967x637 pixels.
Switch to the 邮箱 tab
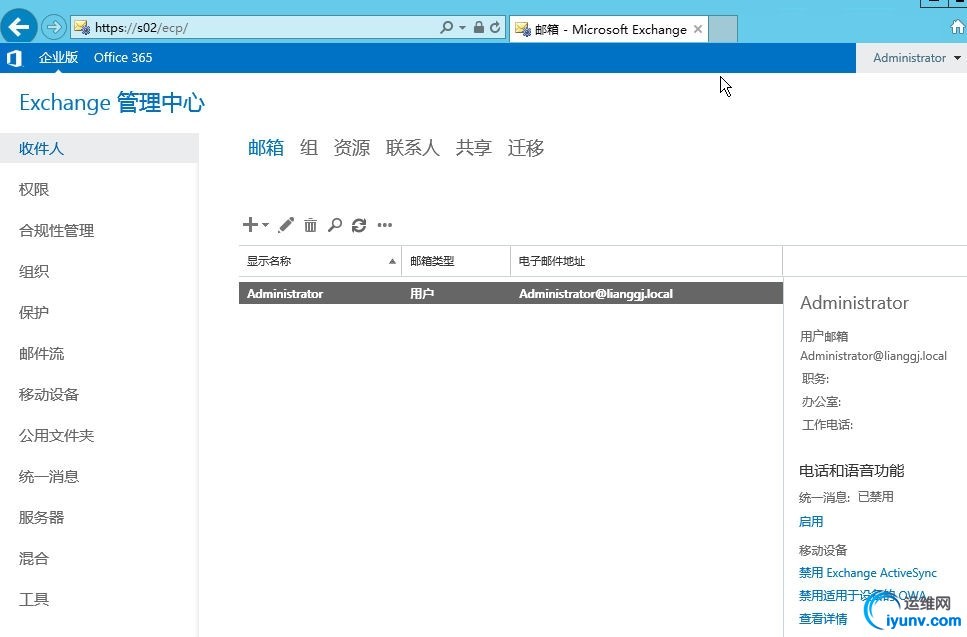point(266,148)
